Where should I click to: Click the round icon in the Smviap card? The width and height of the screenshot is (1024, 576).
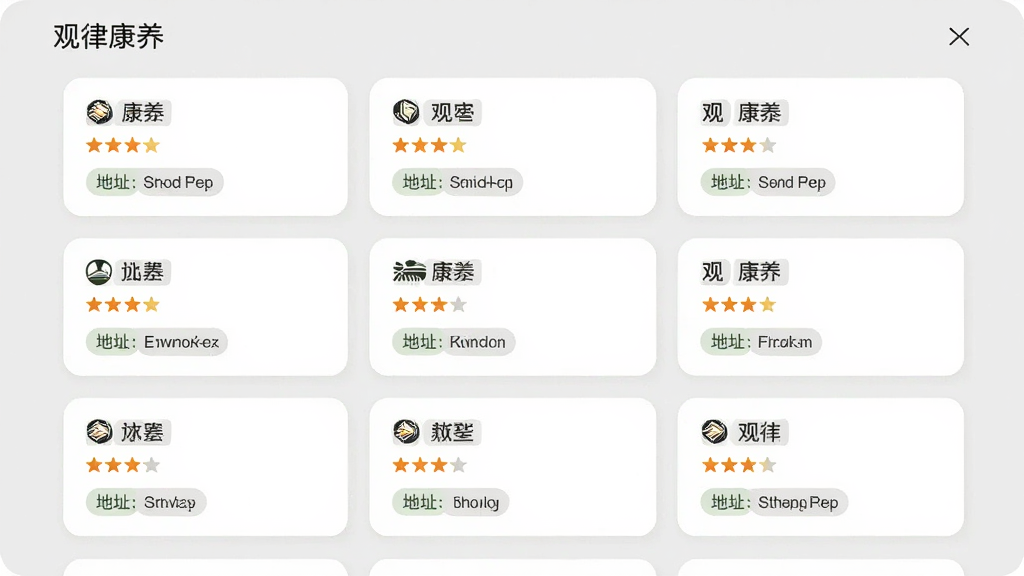point(99,432)
